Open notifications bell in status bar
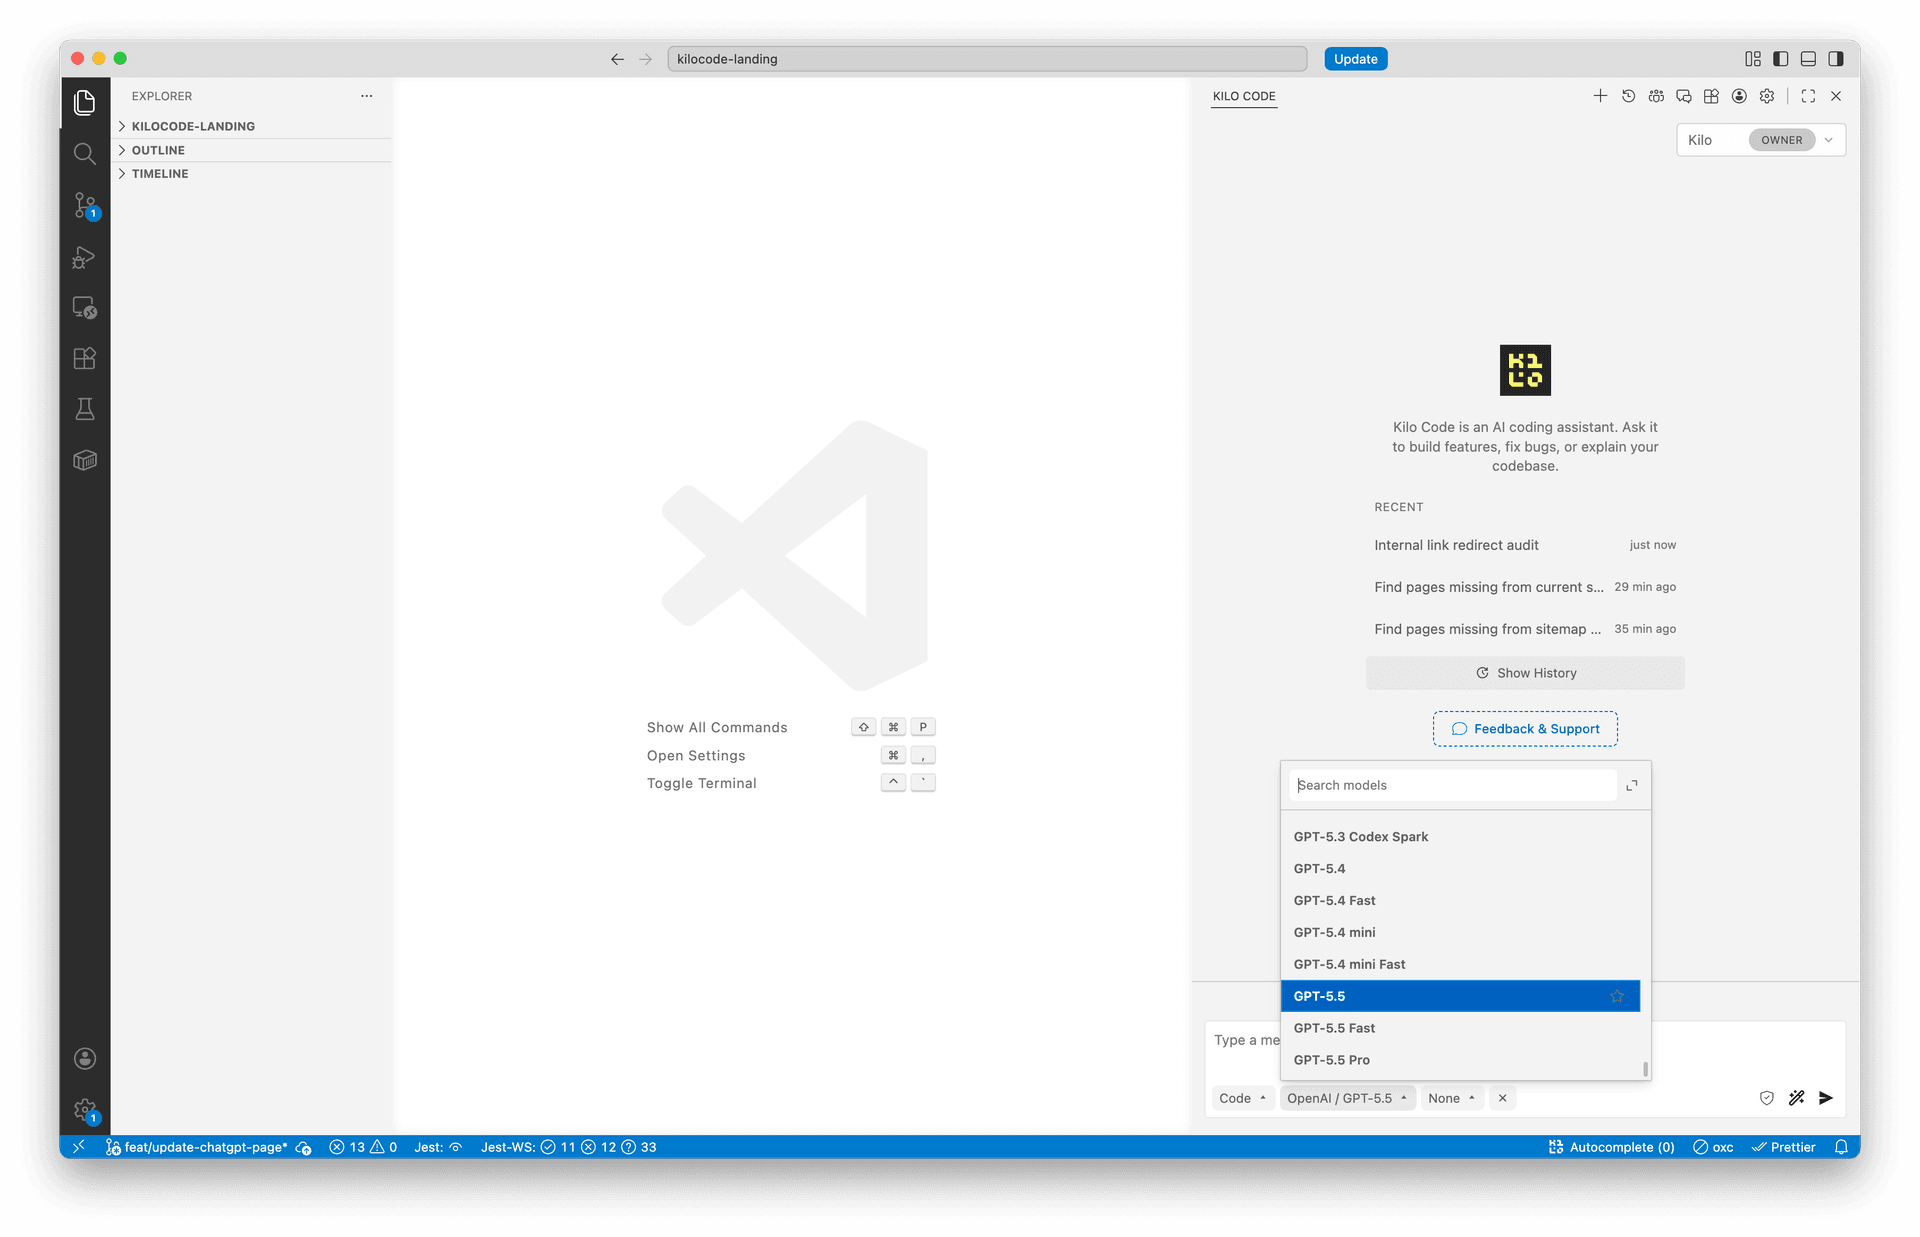 [x=1841, y=1147]
